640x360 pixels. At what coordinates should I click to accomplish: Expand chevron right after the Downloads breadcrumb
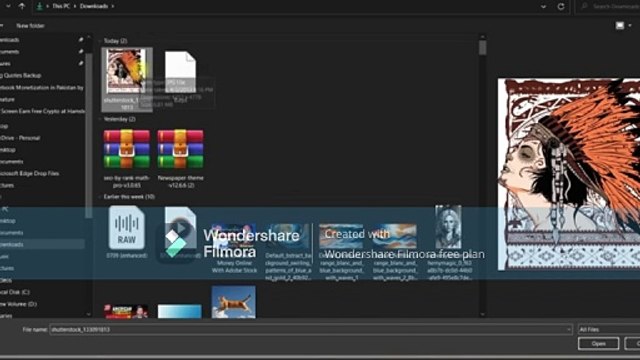[113, 6]
